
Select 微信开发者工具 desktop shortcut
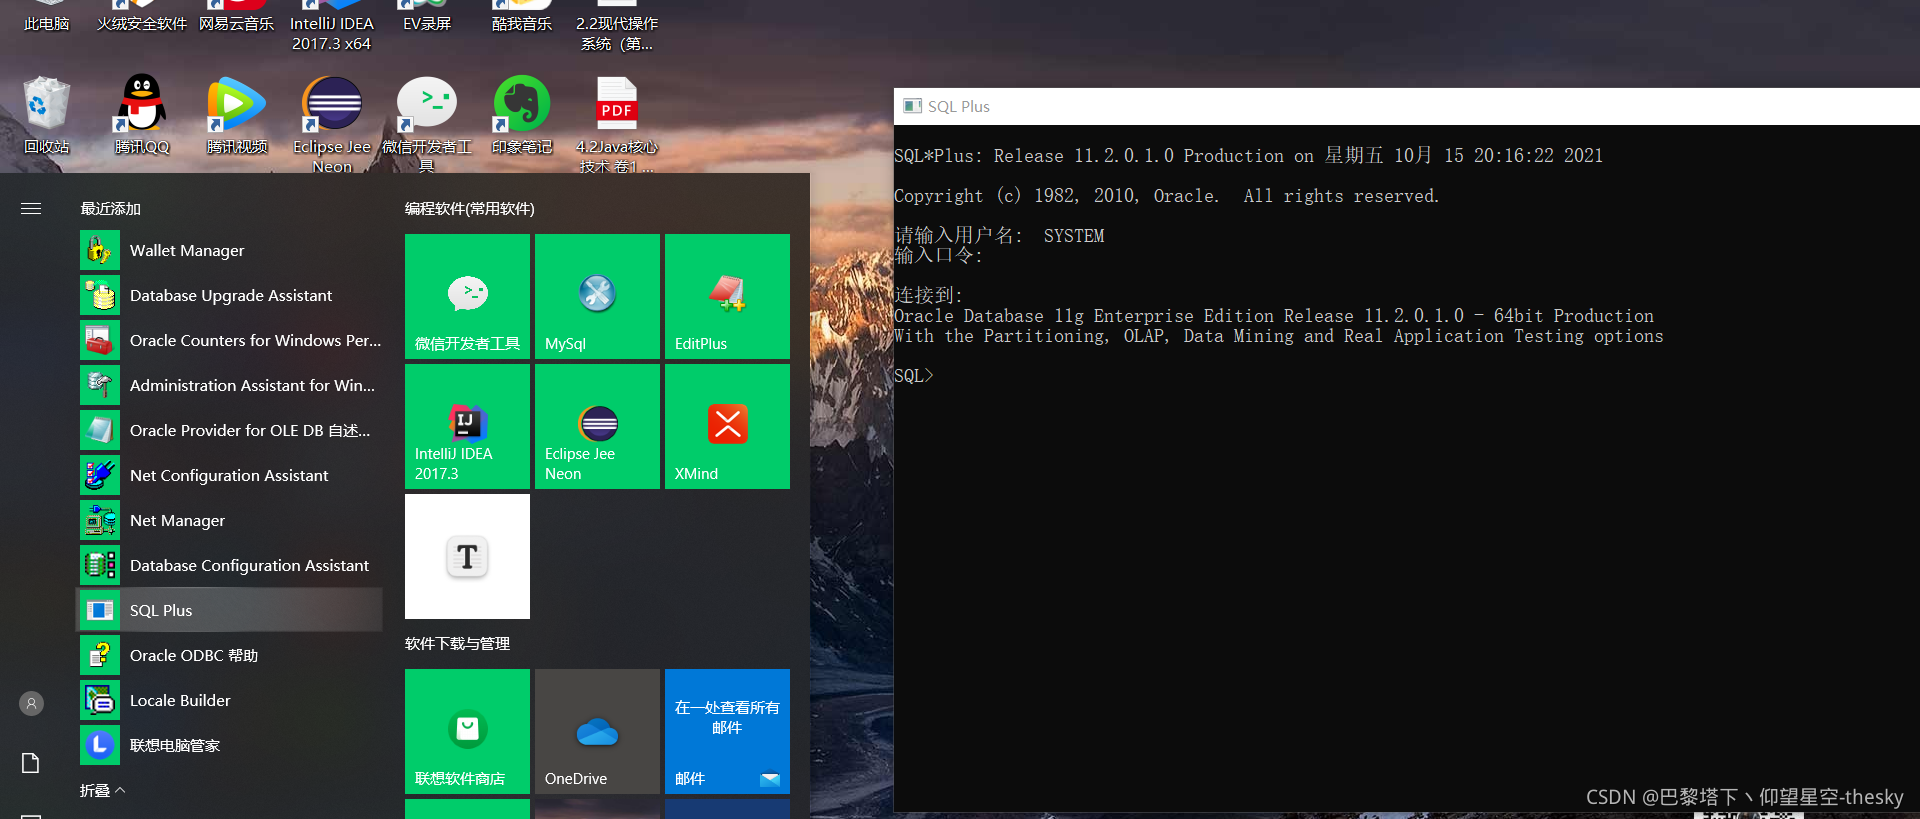[427, 122]
